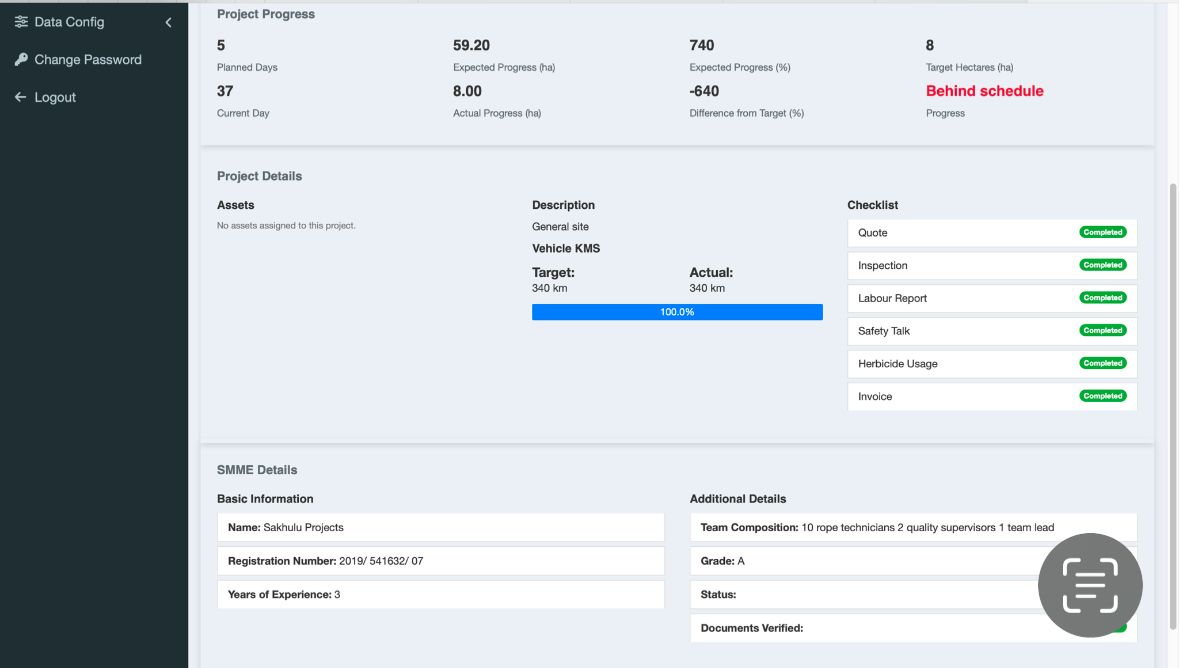
Task: Click the Completed badge on Invoice
Action: click(x=1102, y=396)
